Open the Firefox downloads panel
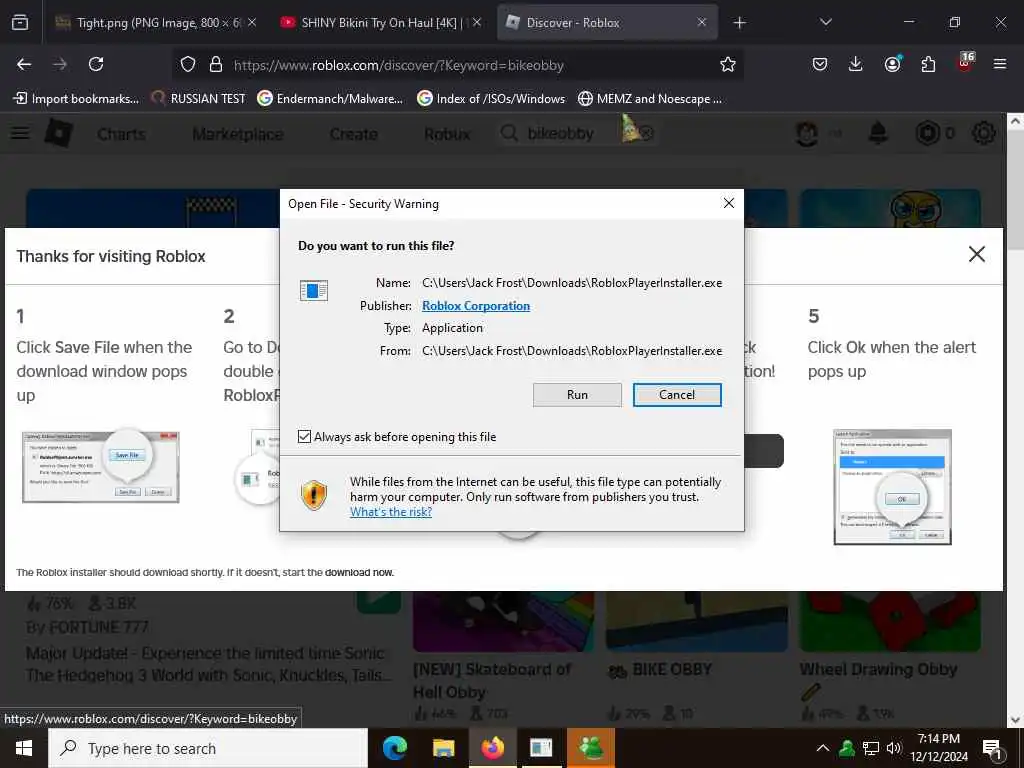Viewport: 1024px width, 768px height. [x=856, y=64]
